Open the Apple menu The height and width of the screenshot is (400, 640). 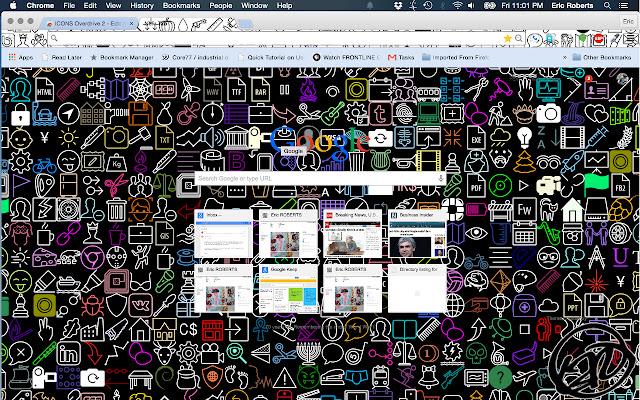[x=13, y=5]
